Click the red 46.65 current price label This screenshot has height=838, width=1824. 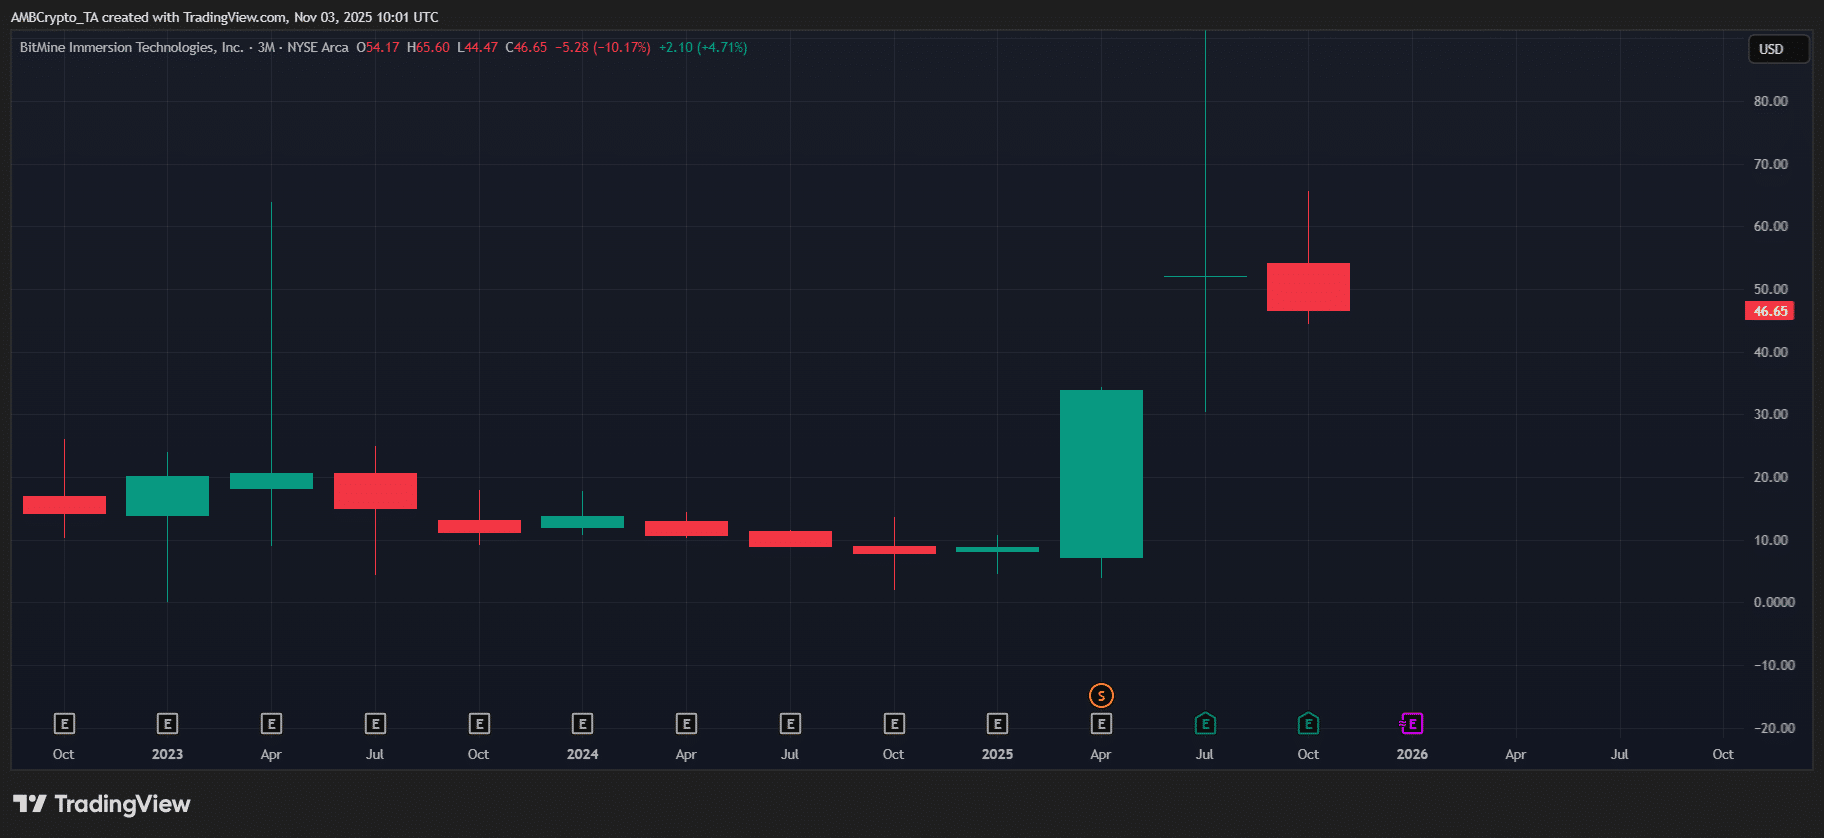coord(1769,311)
